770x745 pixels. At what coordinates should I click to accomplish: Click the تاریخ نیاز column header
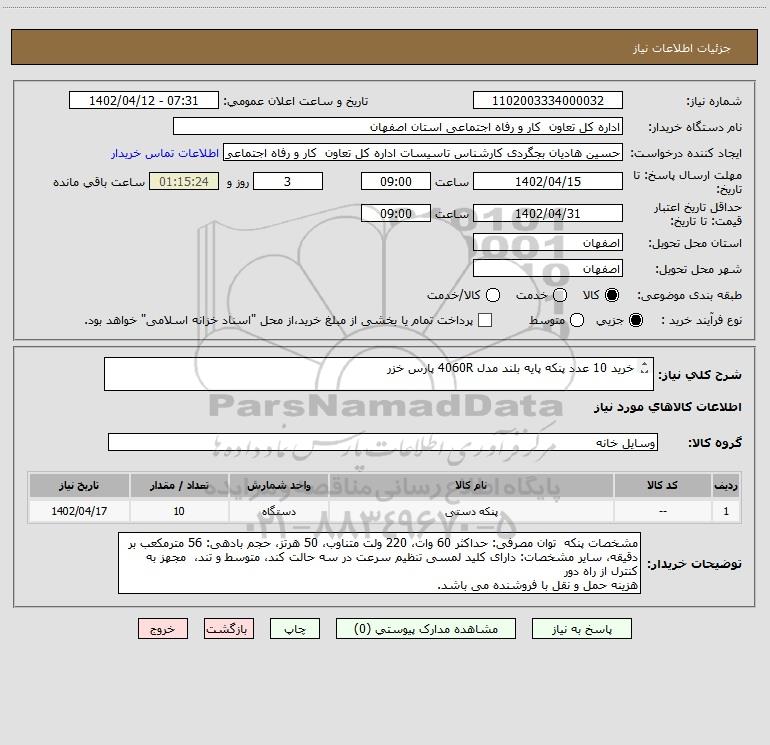click(x=79, y=485)
